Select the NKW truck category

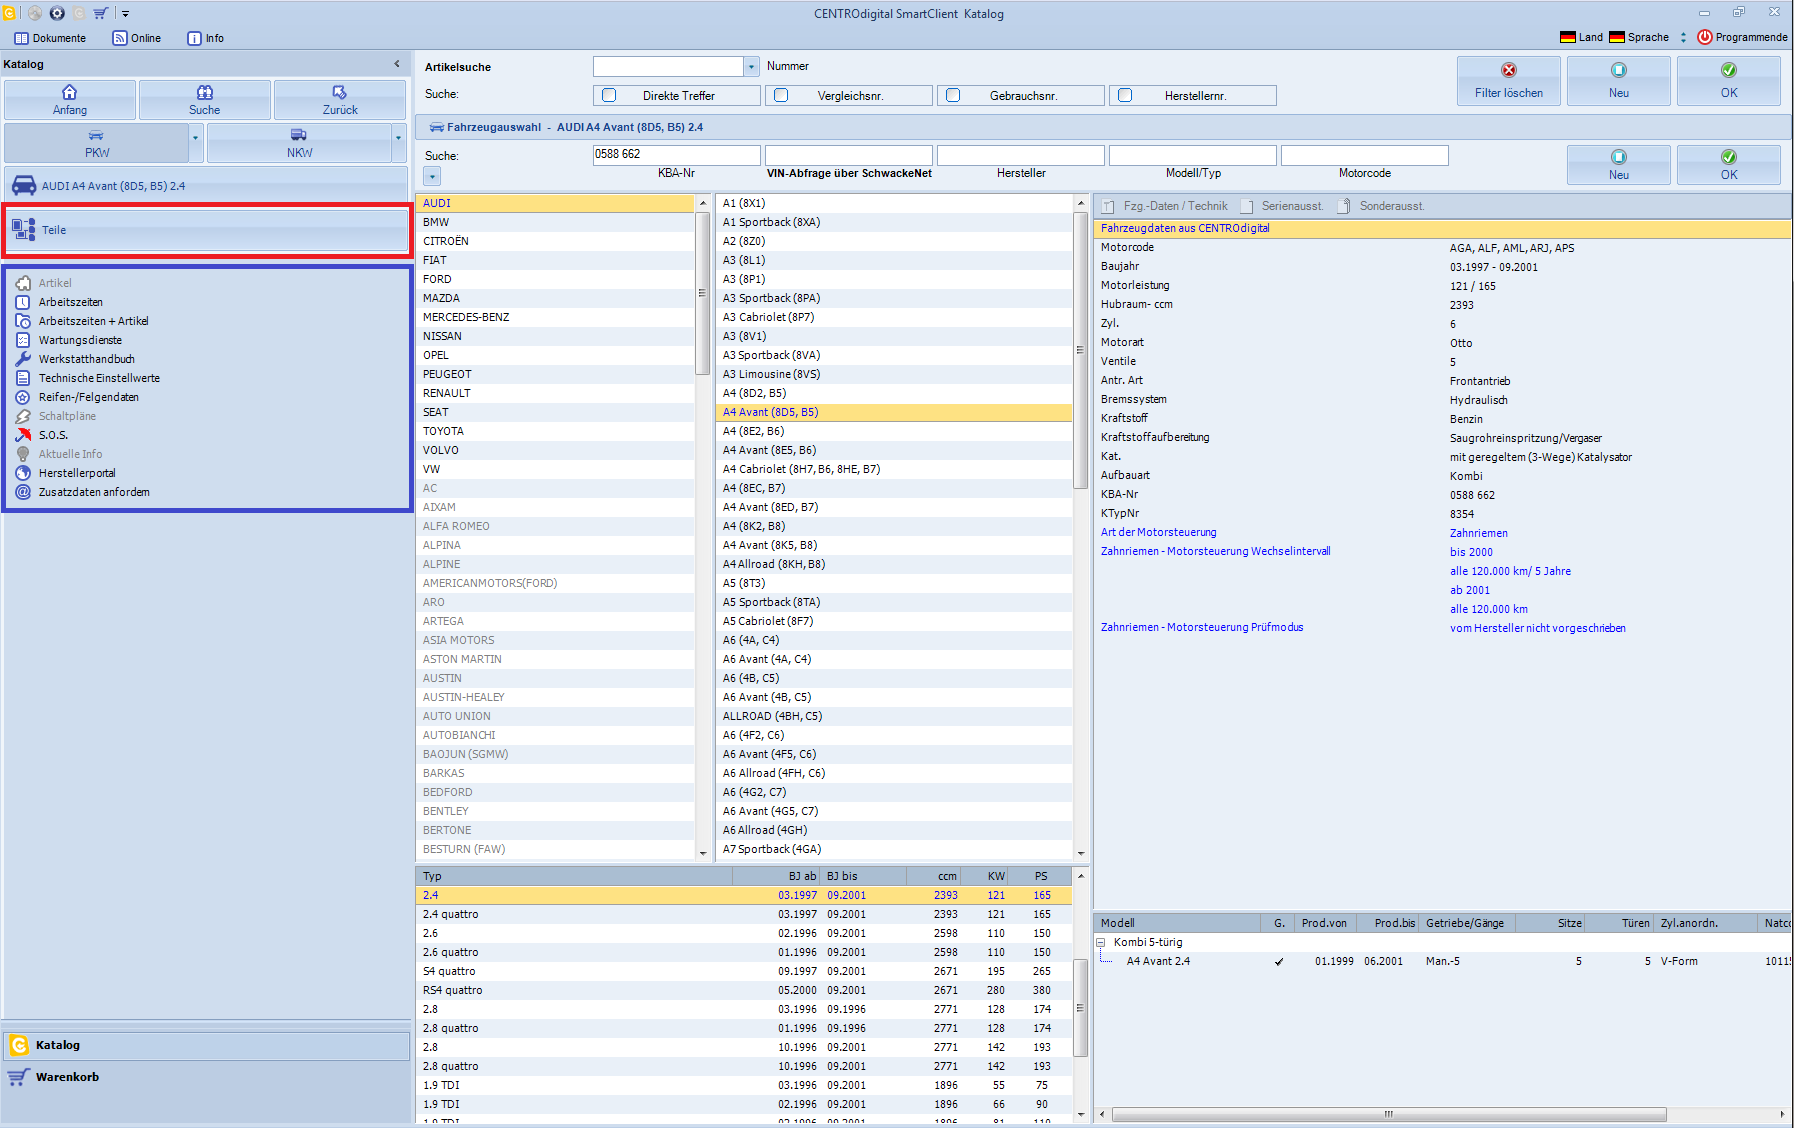(299, 143)
